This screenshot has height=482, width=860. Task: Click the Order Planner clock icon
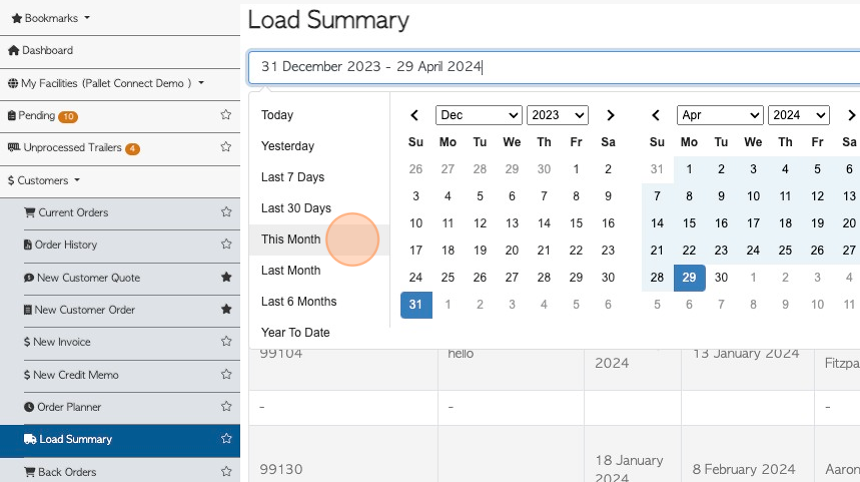[x=29, y=407]
